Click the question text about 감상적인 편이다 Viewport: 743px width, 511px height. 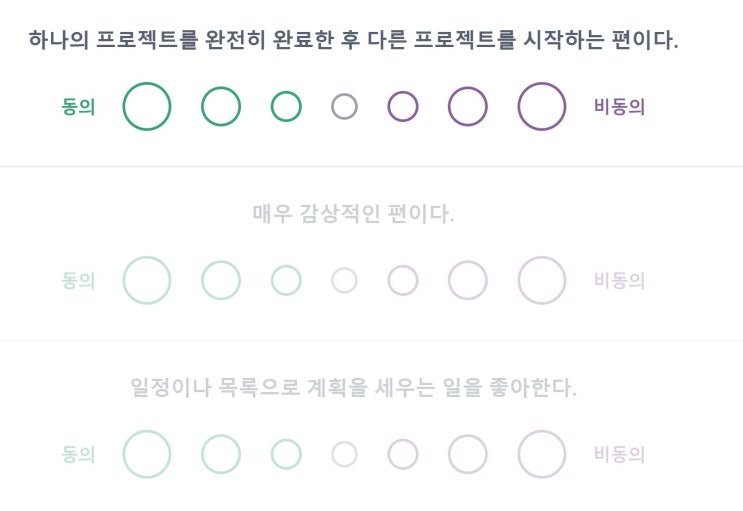pos(353,213)
